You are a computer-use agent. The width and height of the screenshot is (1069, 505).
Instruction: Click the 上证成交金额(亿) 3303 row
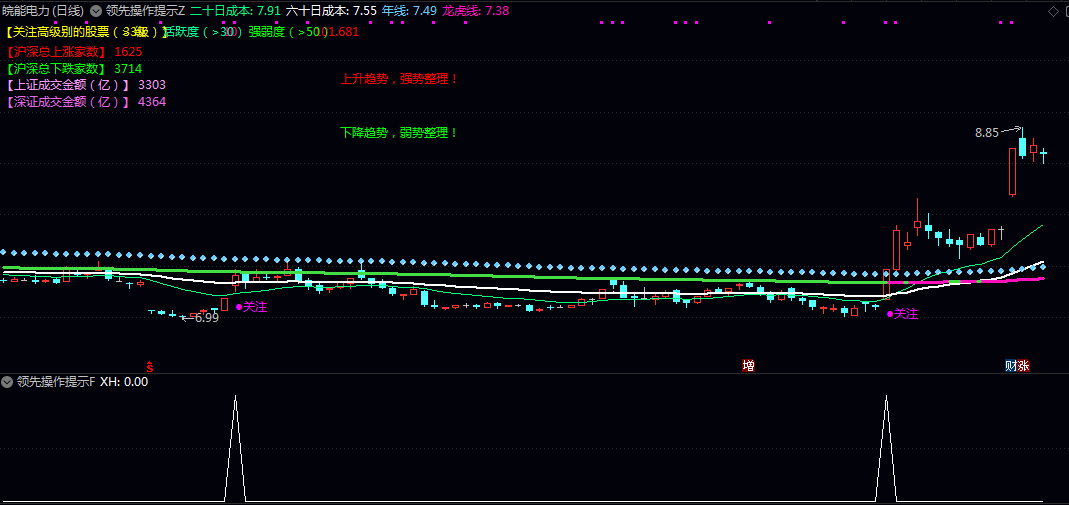[x=85, y=85]
